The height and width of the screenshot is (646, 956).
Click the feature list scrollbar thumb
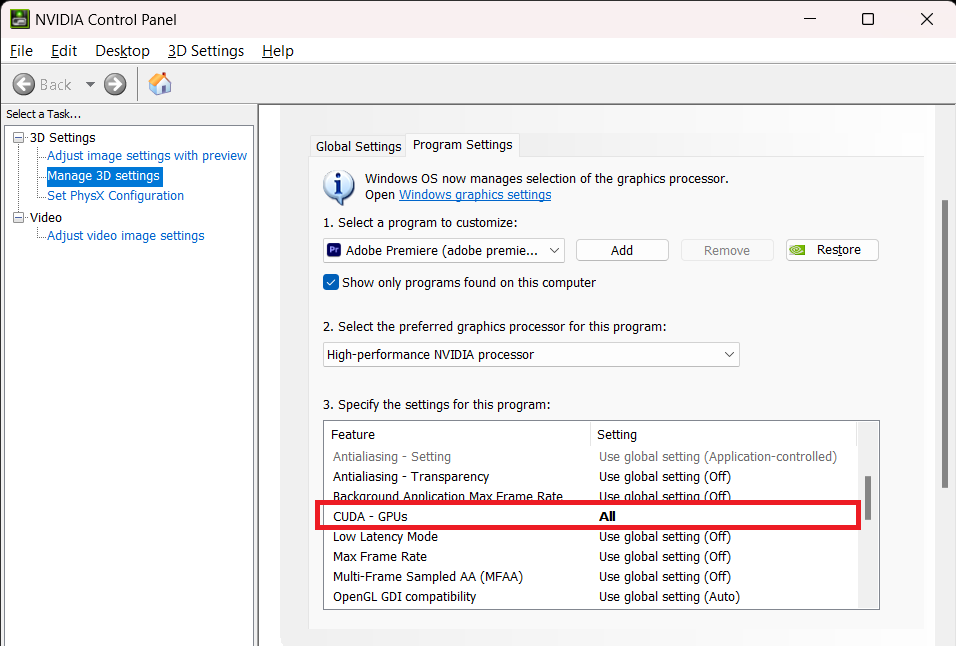click(868, 498)
